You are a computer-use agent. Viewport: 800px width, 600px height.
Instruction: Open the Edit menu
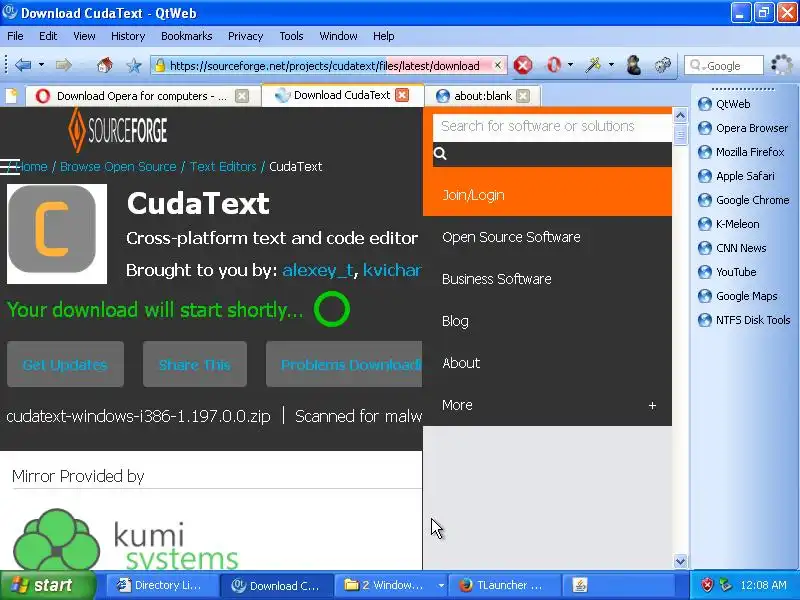(48, 36)
